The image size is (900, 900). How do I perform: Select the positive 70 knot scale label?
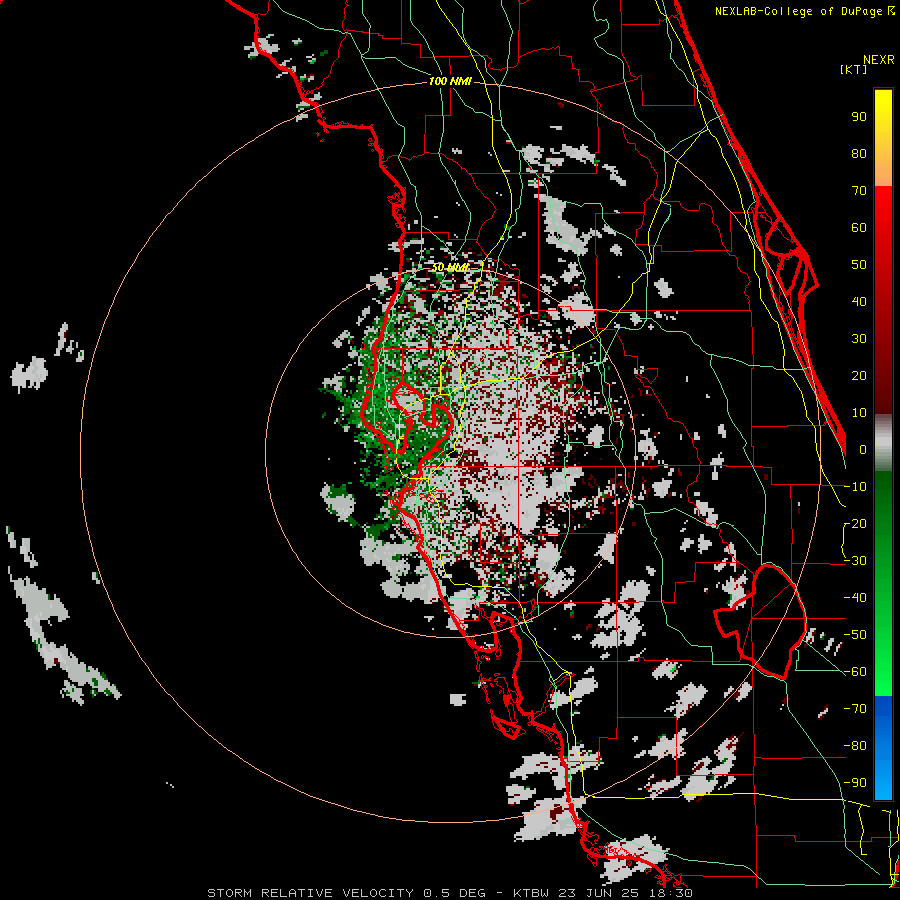click(x=859, y=191)
